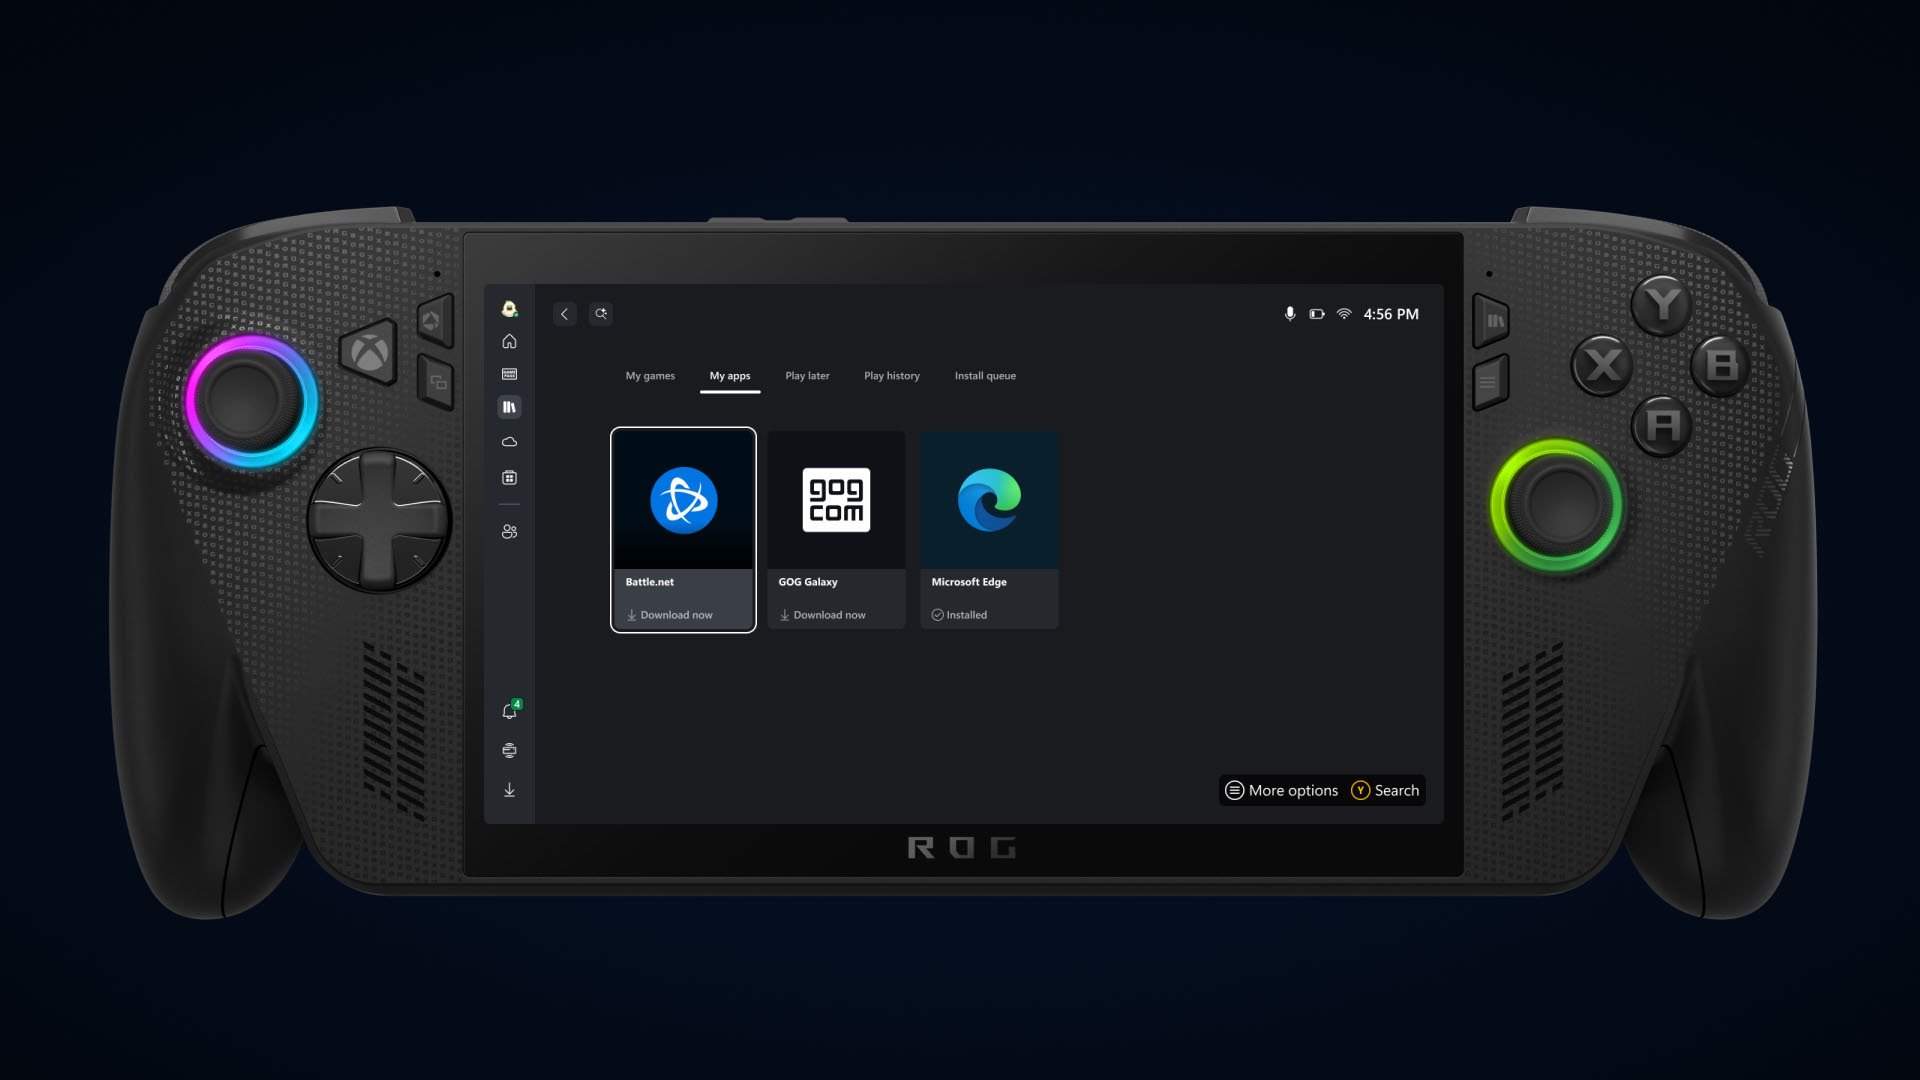The image size is (1920, 1080).
Task: Click Download now under Battle.net
Action: point(671,614)
